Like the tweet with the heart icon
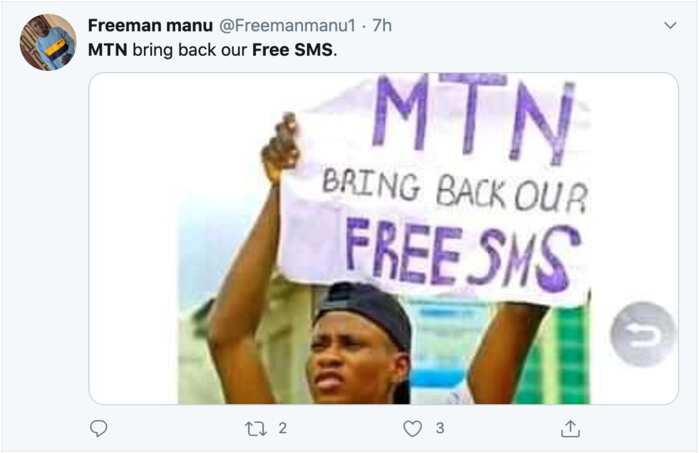 tap(412, 428)
